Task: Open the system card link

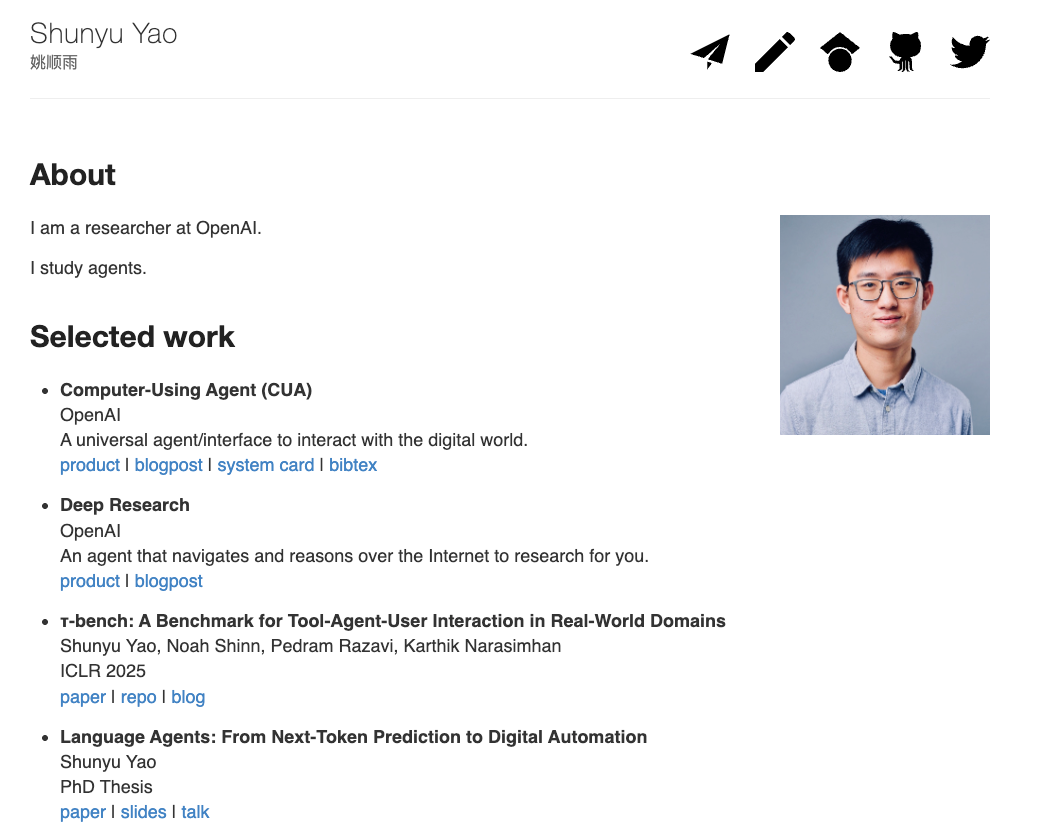Action: 266,465
